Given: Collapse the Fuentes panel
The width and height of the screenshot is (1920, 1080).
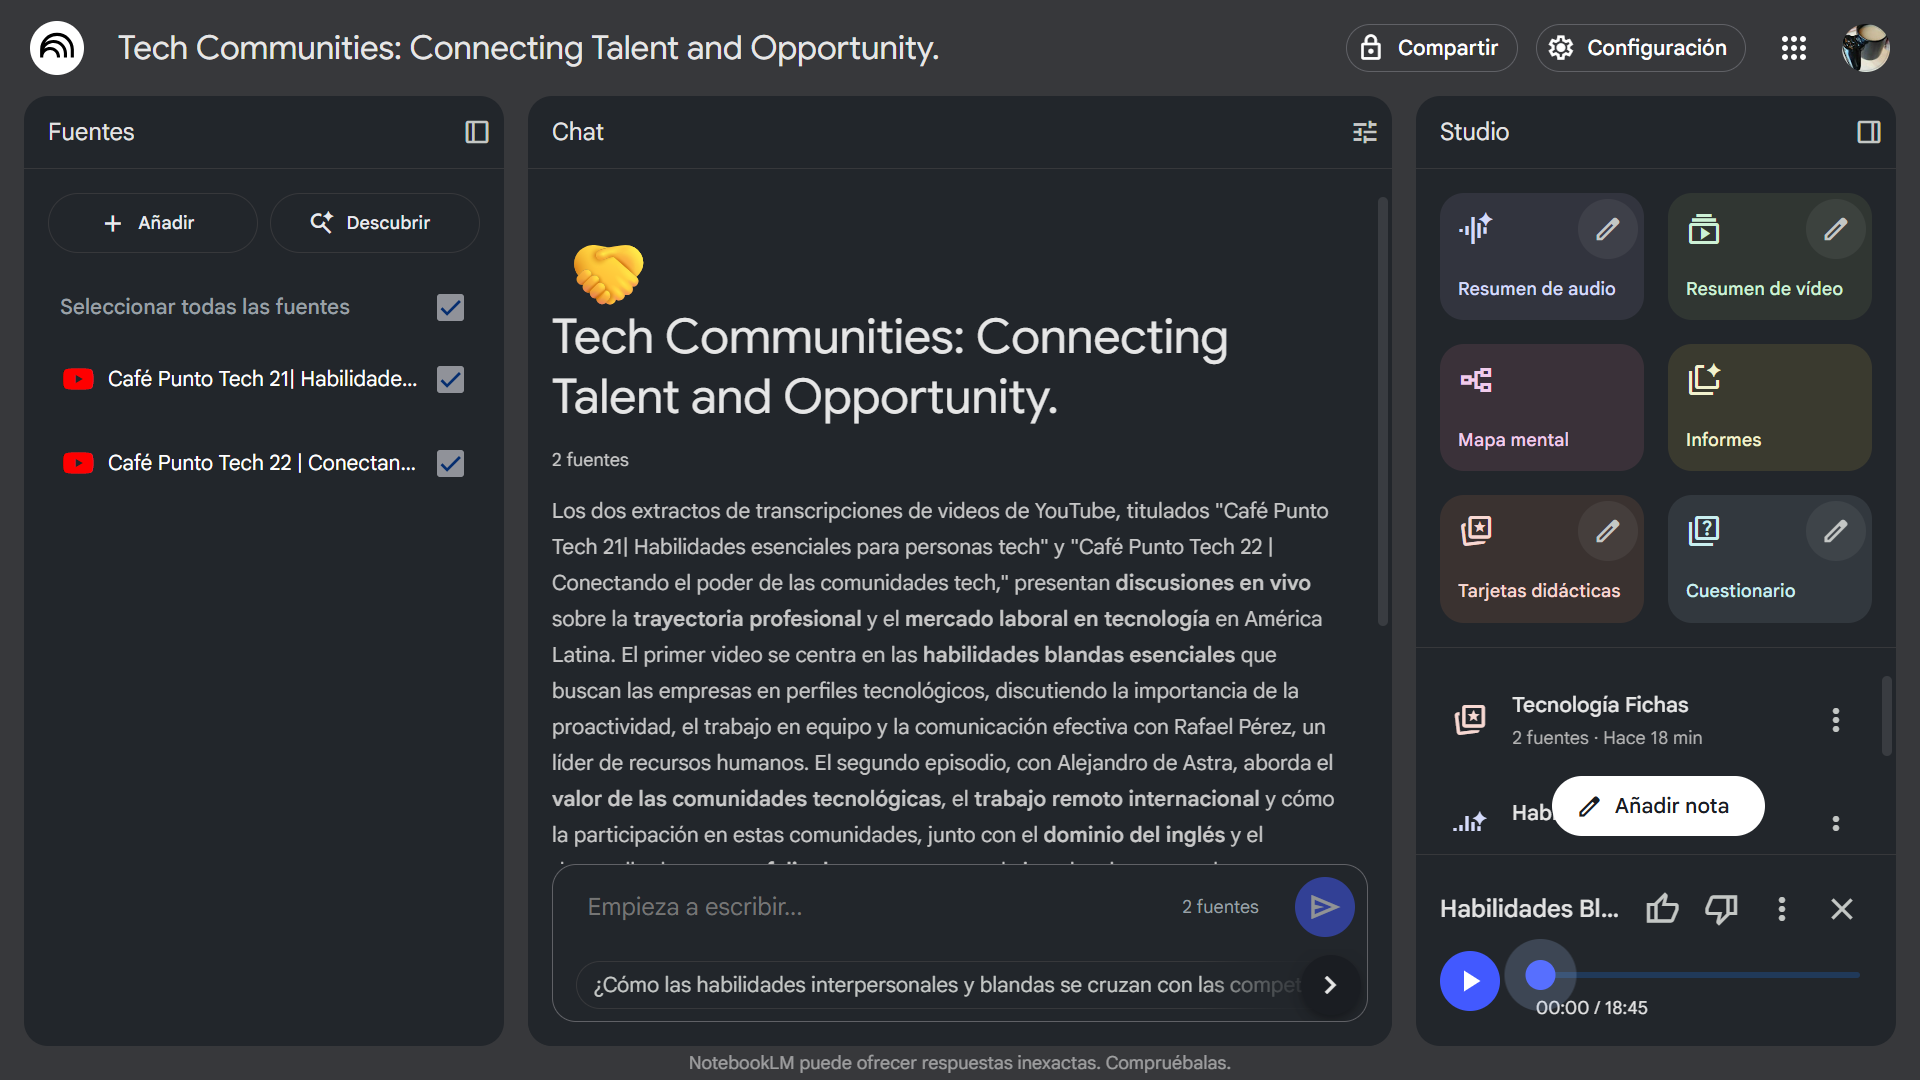Looking at the screenshot, I should coord(477,132).
